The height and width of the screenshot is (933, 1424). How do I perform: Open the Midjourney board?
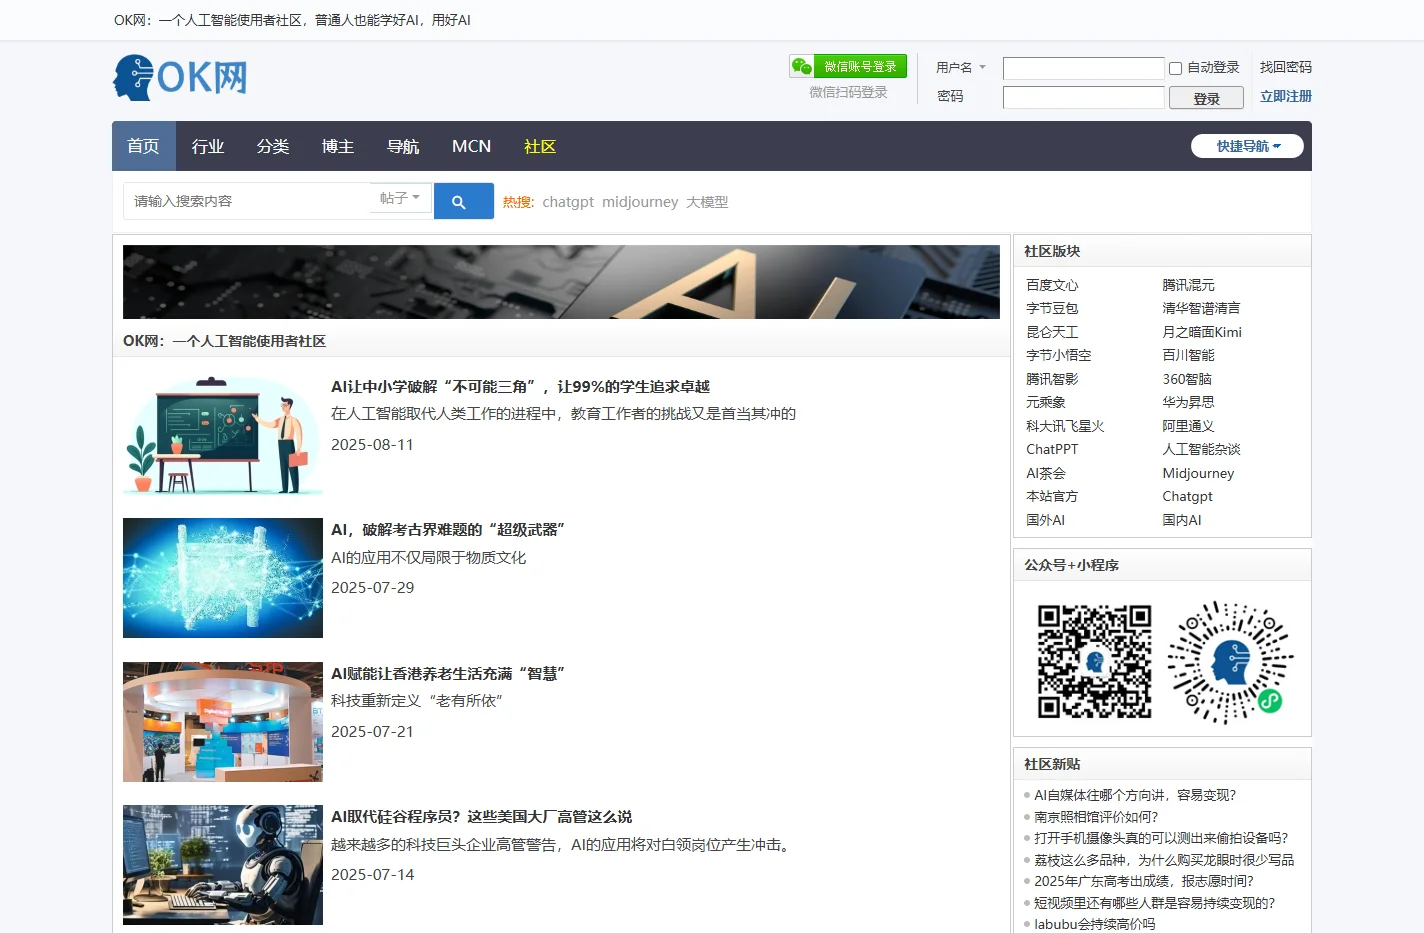tap(1198, 473)
